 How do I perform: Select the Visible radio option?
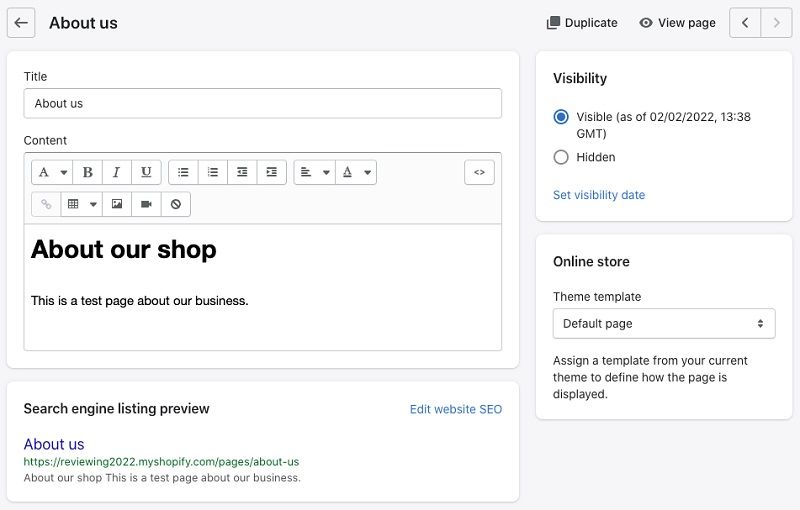[561, 117]
